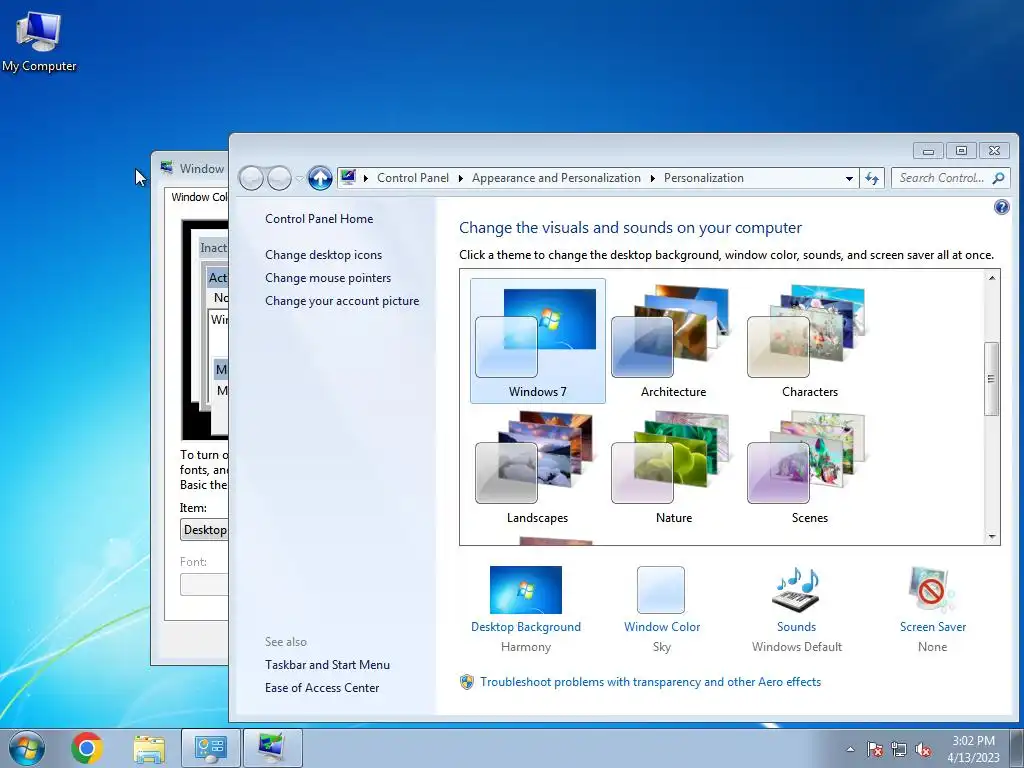This screenshot has width=1024, height=768.
Task: Open Change desktop icons link
Action: click(323, 255)
